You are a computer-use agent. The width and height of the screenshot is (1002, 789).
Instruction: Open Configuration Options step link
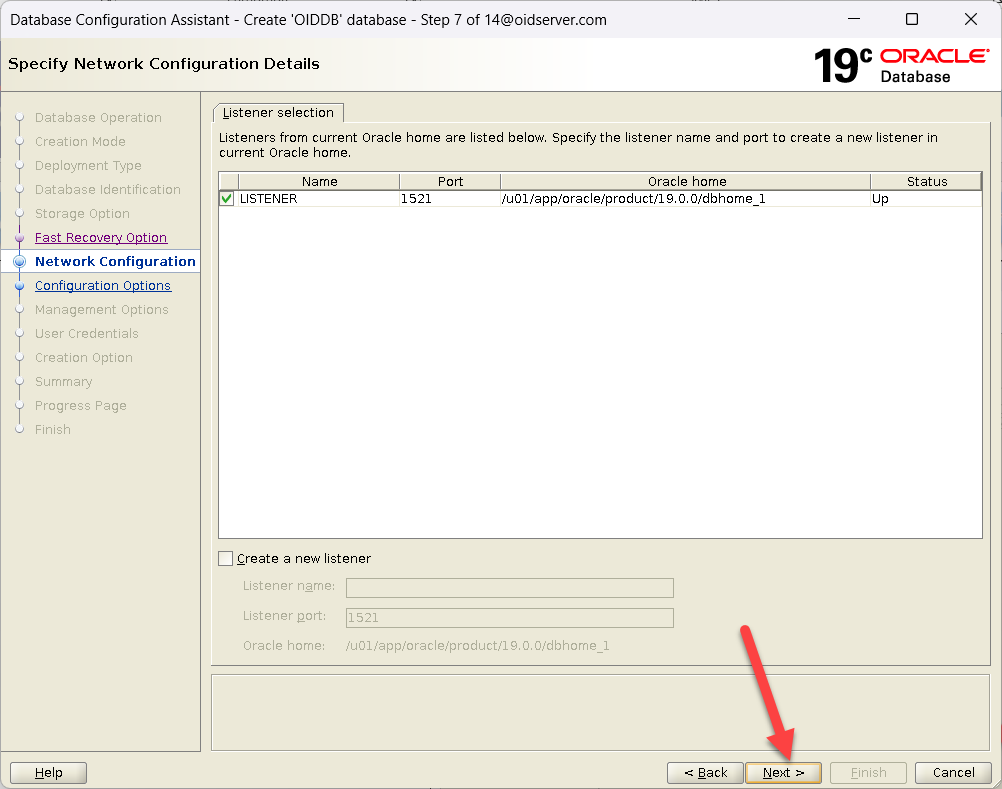102,285
